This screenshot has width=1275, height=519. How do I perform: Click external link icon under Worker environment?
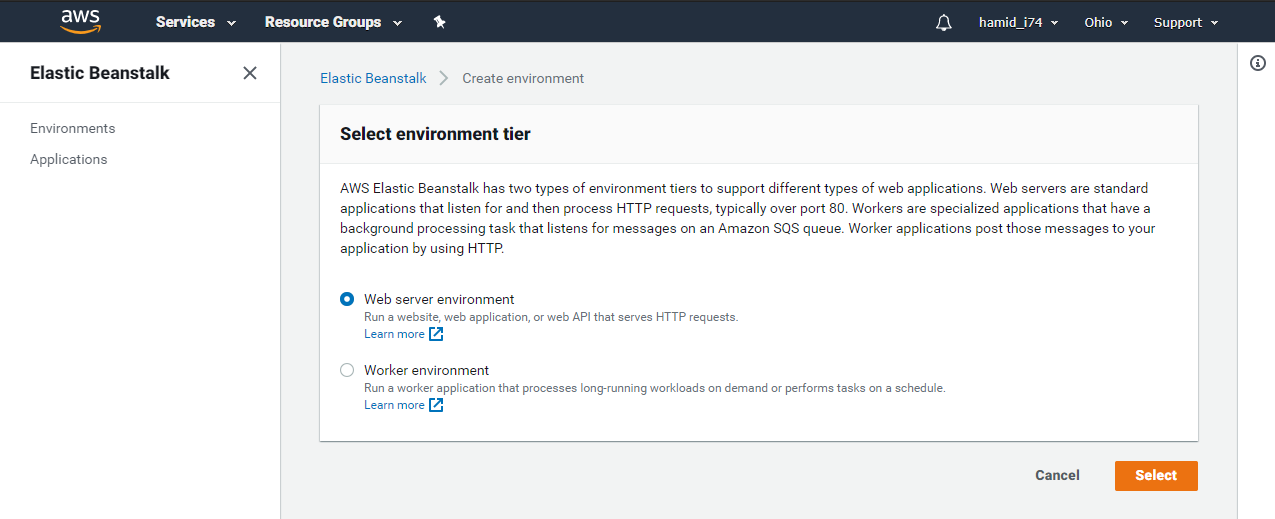(436, 405)
